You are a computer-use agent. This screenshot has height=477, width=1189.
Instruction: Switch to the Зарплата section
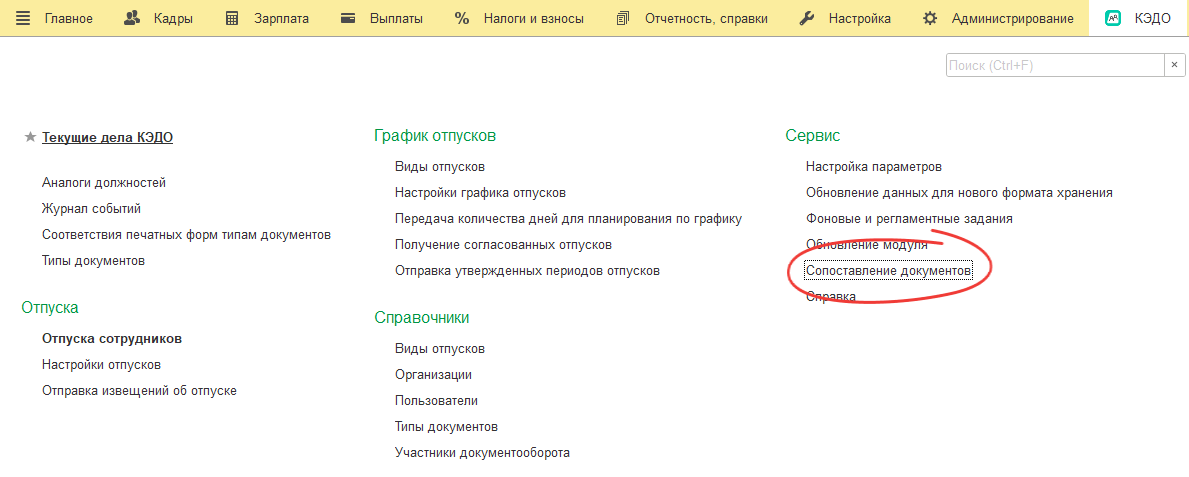click(x=281, y=18)
